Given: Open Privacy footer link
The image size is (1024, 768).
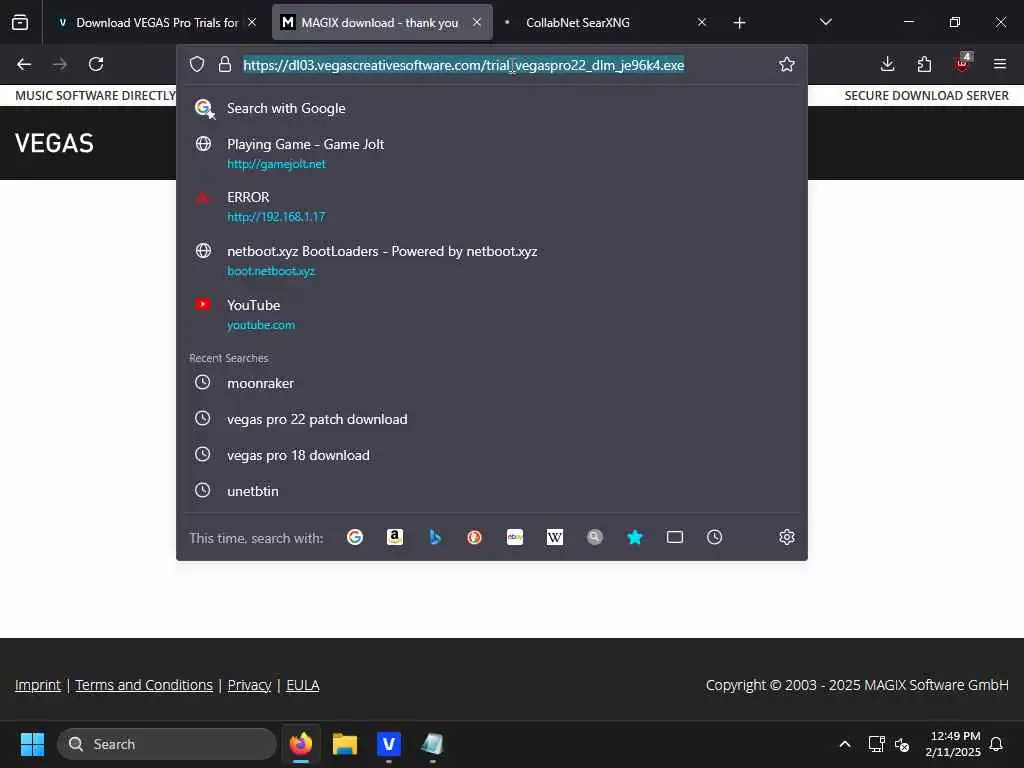Looking at the screenshot, I should point(249,685).
